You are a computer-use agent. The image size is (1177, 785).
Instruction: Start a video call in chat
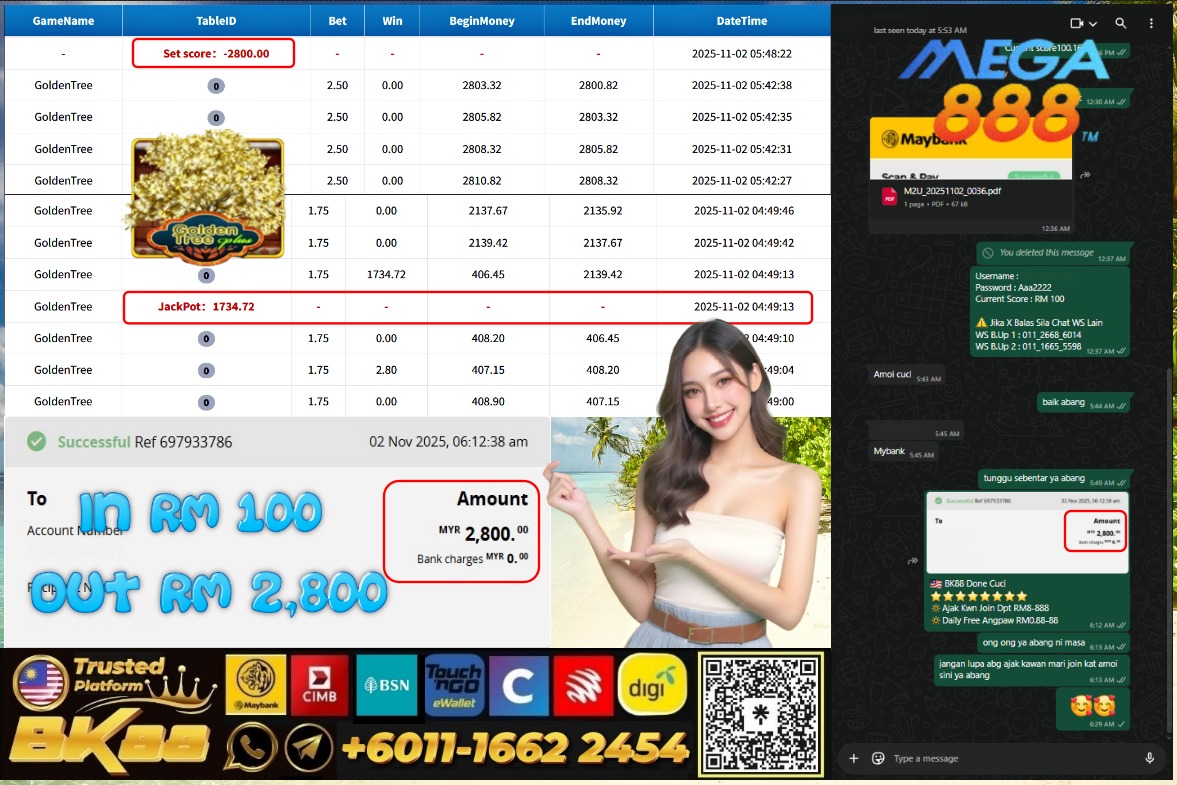[1077, 23]
